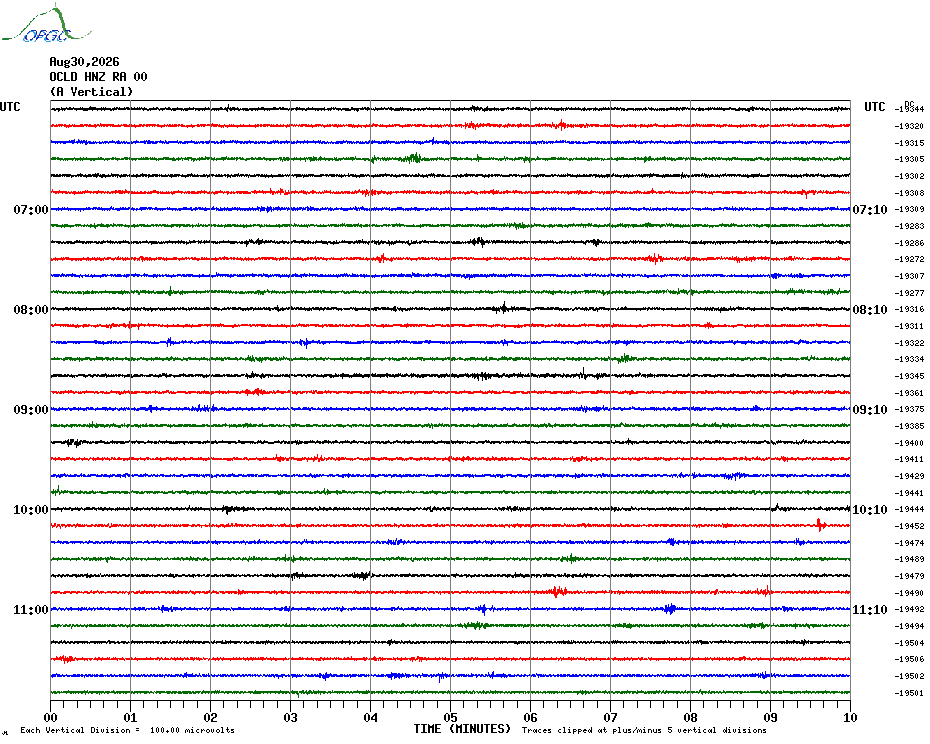This screenshot has height=744, width=930.
Task: Click DC offset value '-19334'
Action: click(909, 360)
